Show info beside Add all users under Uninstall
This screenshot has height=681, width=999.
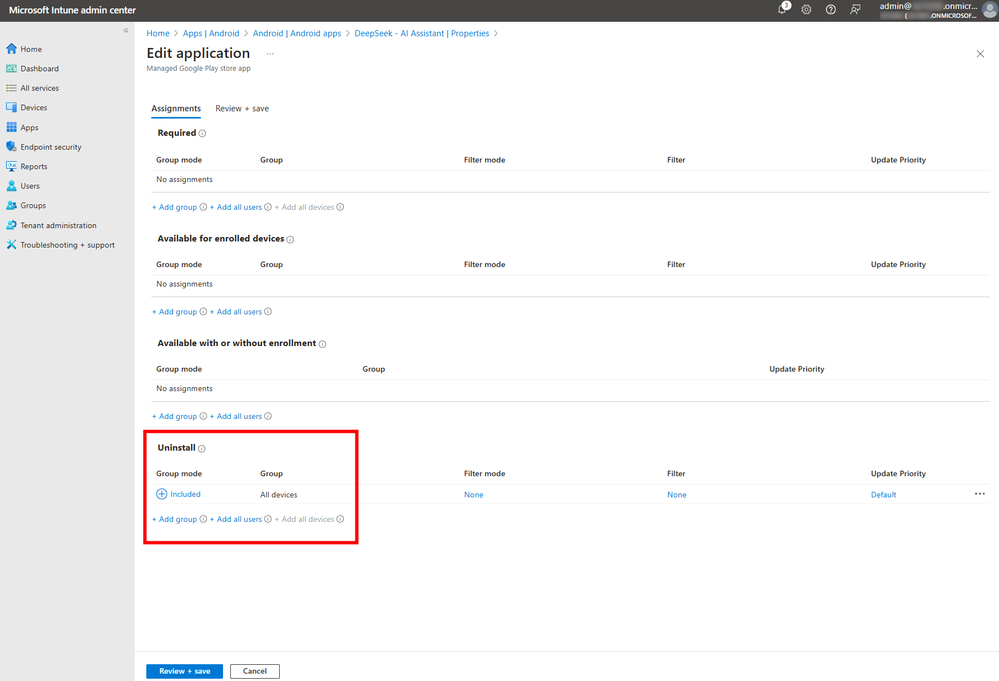pyautogui.click(x=268, y=519)
